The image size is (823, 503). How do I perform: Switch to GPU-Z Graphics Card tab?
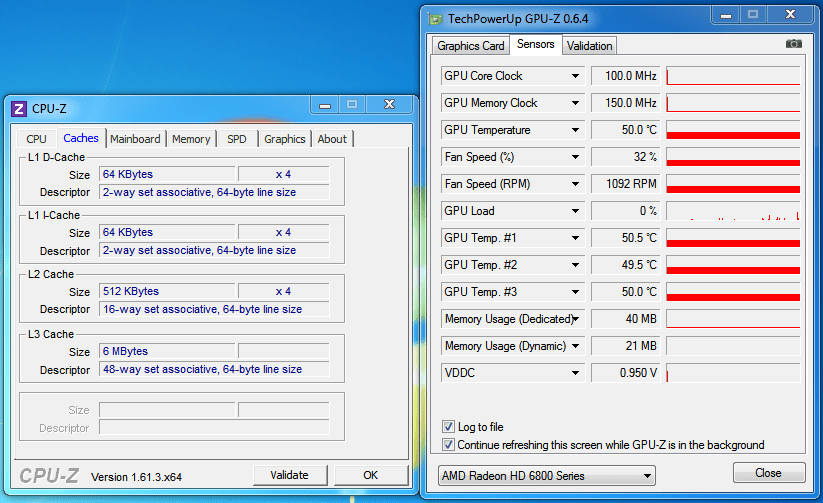[x=471, y=46]
